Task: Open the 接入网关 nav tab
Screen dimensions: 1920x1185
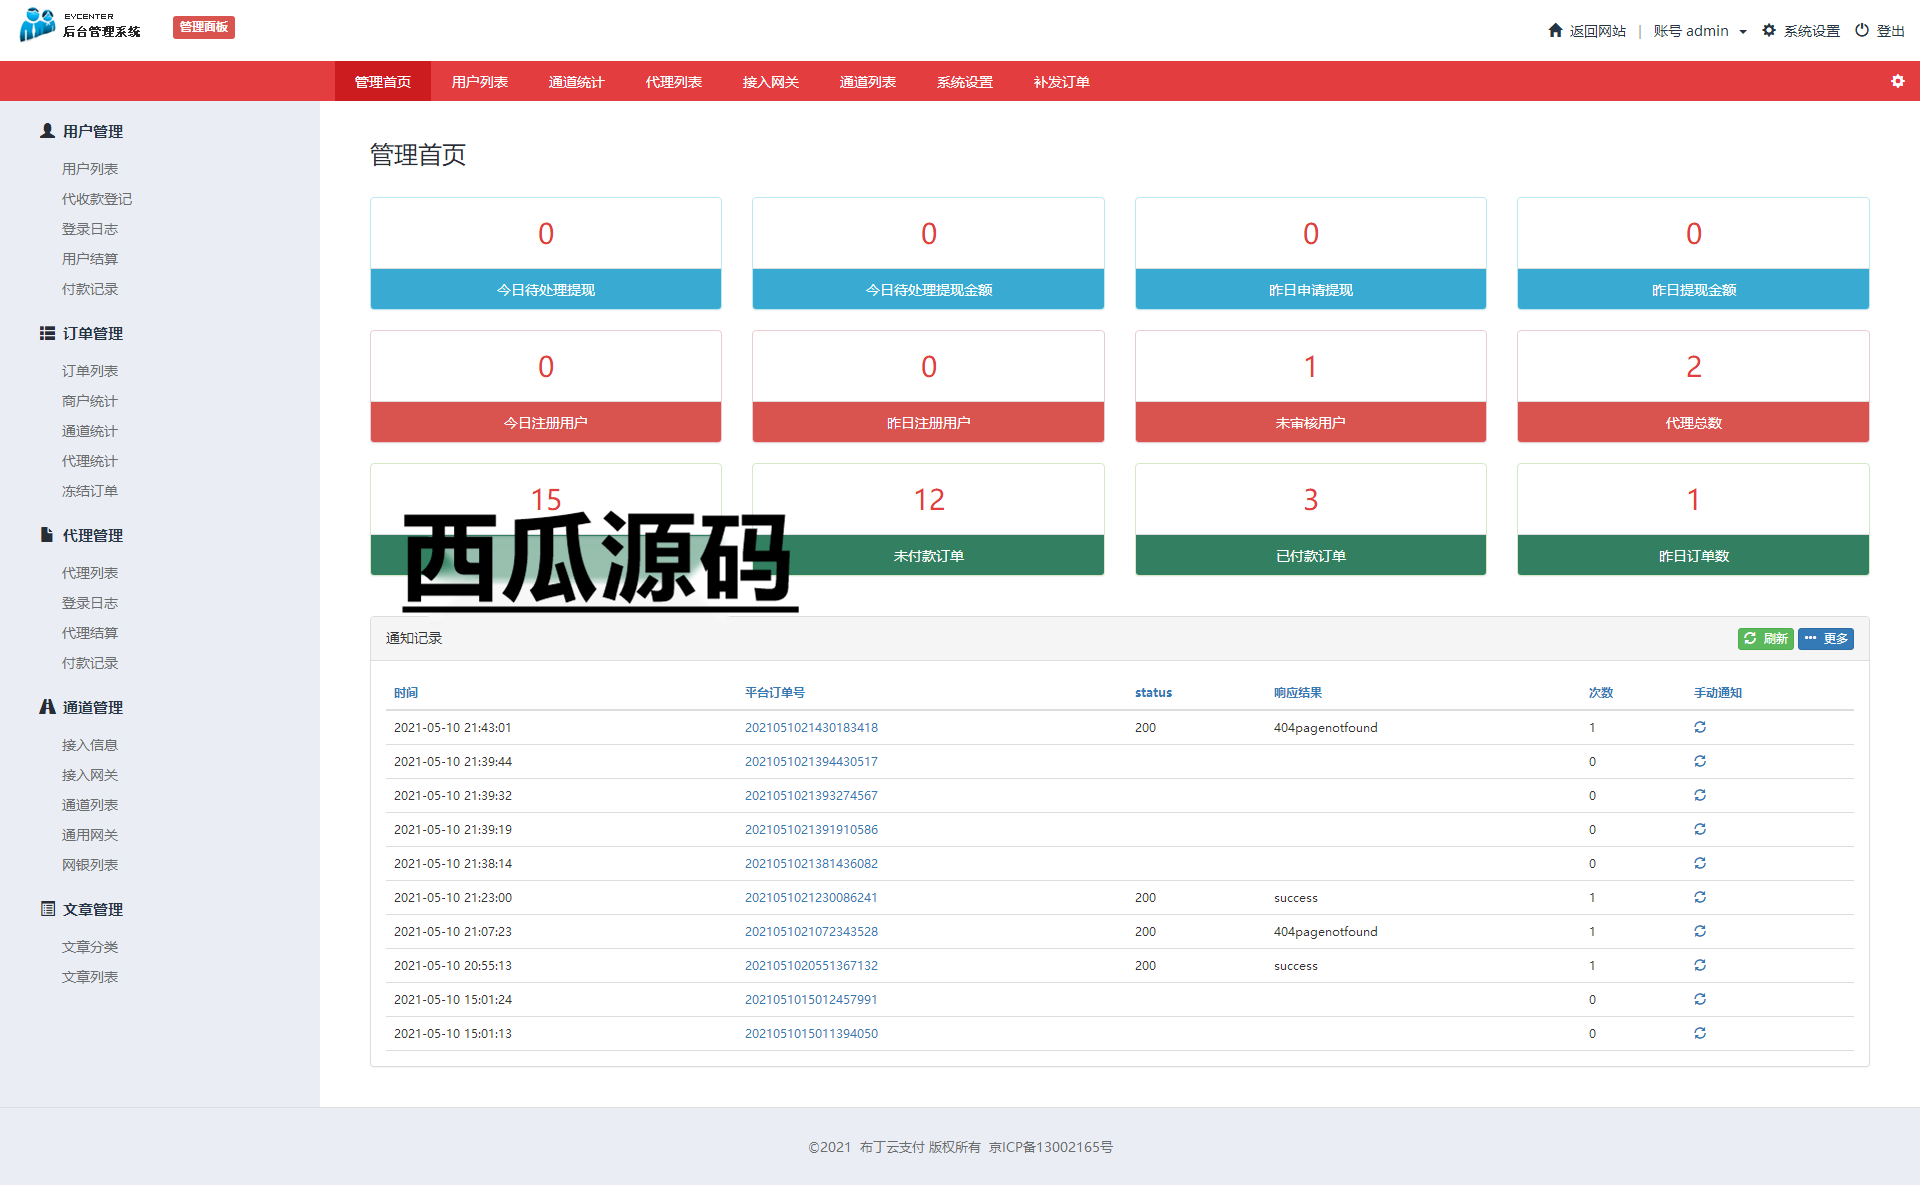Action: point(771,81)
